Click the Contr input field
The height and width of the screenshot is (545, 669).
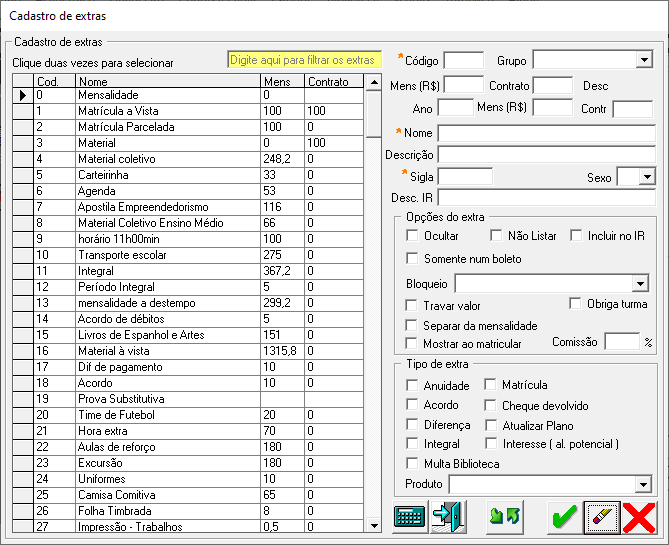click(633, 109)
